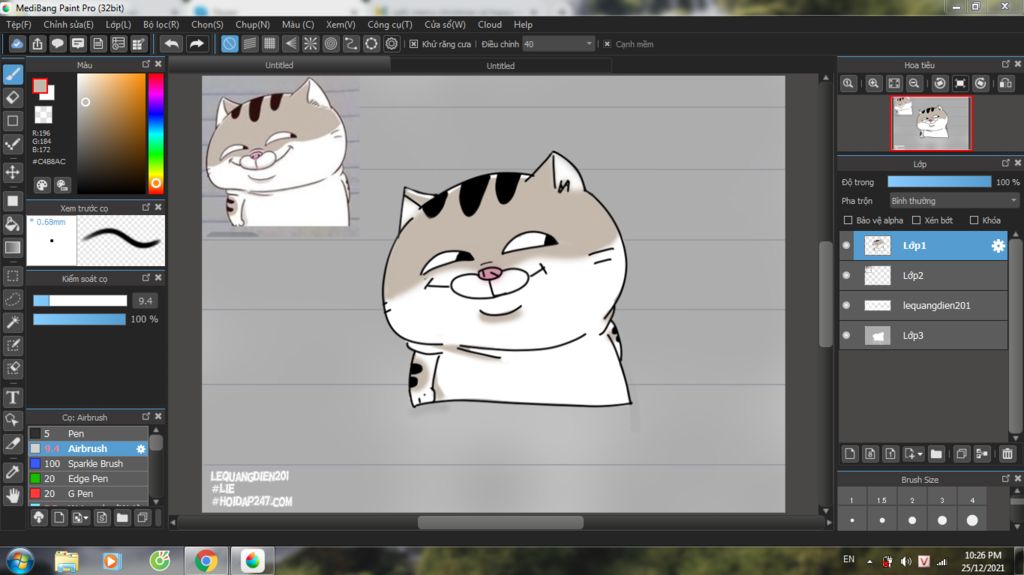This screenshot has height=575, width=1024.
Task: Zoom in on the Navigator panel
Action: point(873,84)
